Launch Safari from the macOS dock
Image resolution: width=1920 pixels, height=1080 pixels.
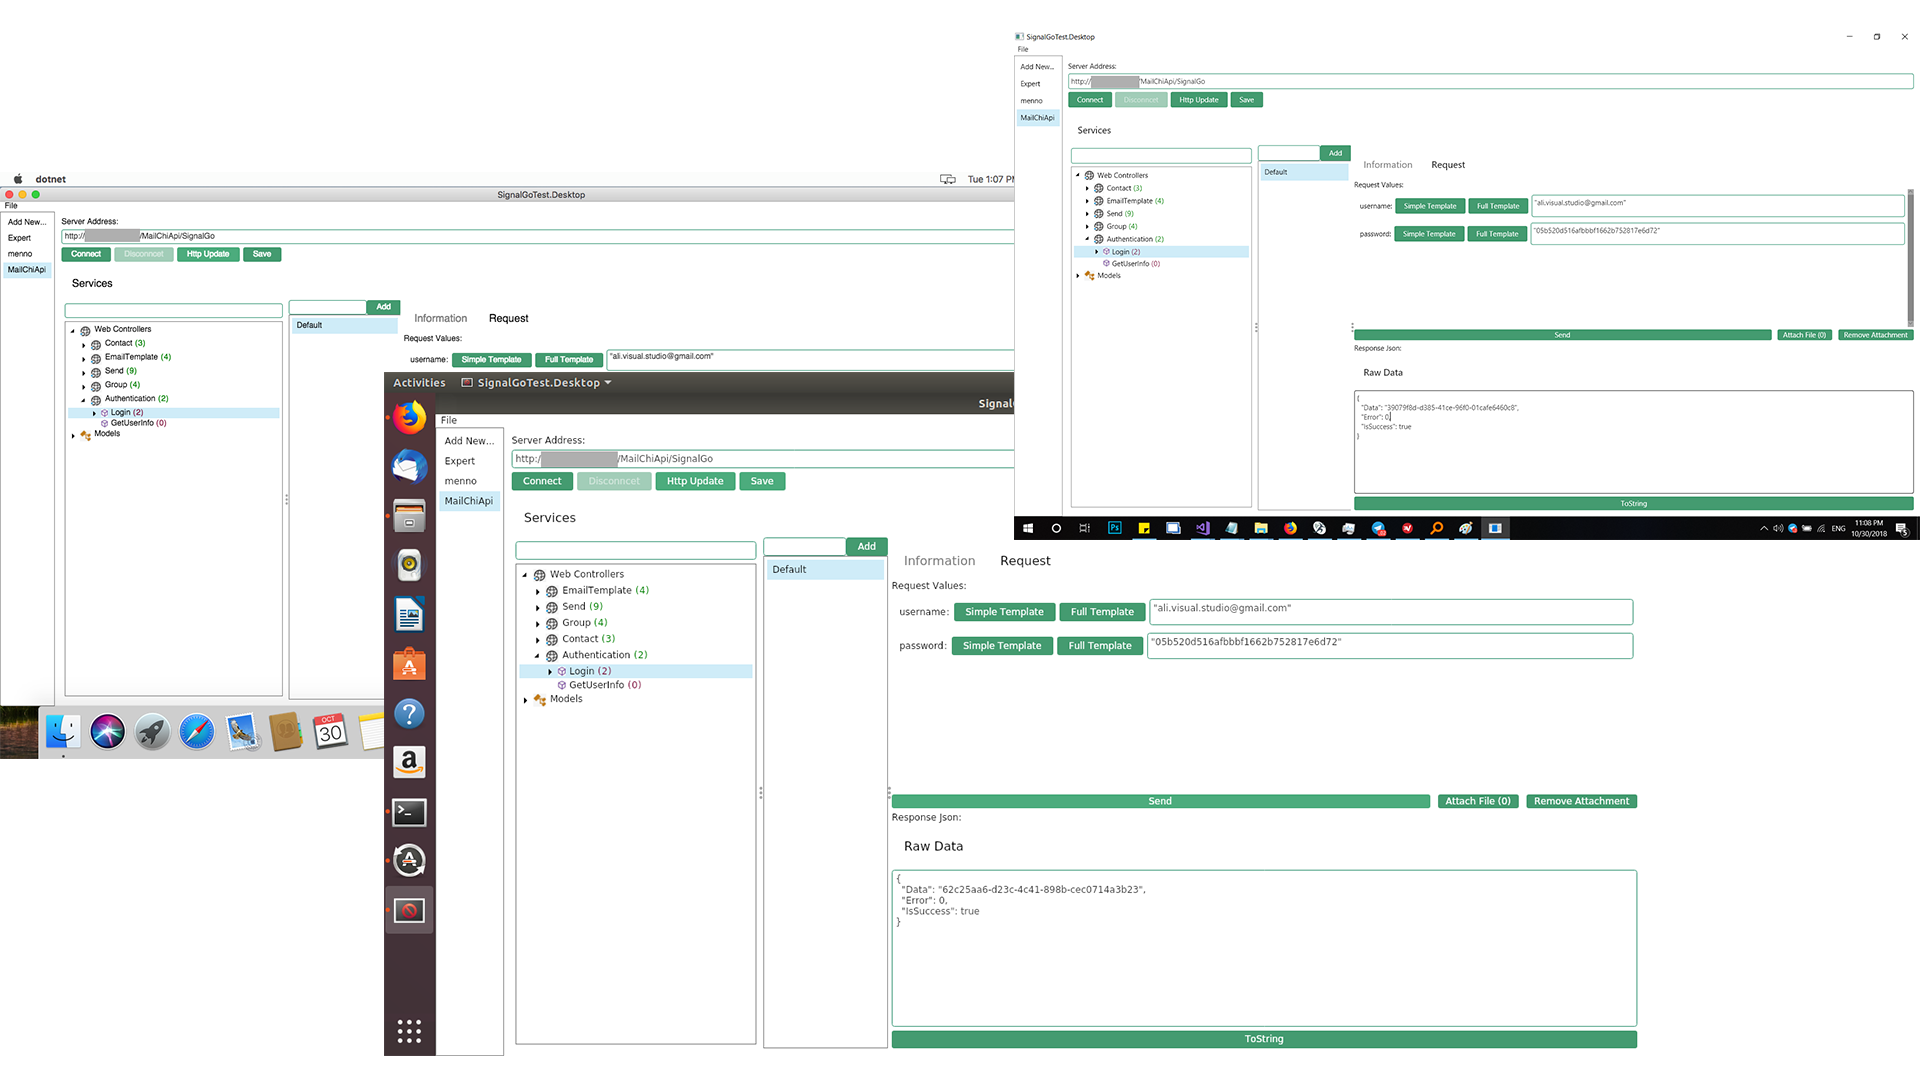197,732
